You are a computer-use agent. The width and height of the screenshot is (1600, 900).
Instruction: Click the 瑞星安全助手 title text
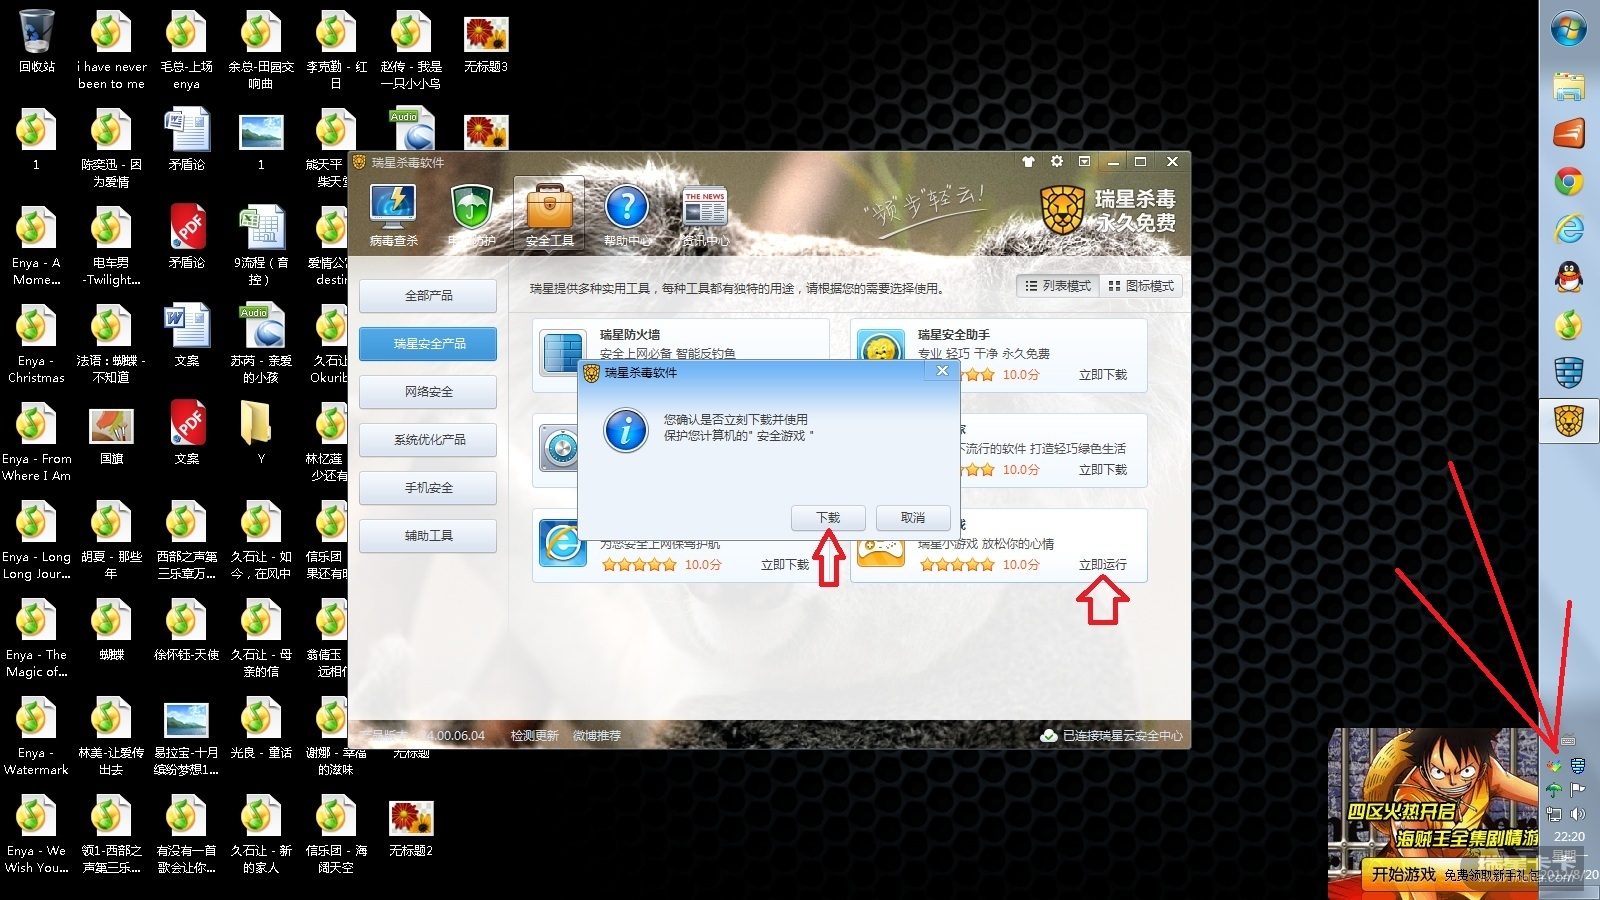coord(954,335)
